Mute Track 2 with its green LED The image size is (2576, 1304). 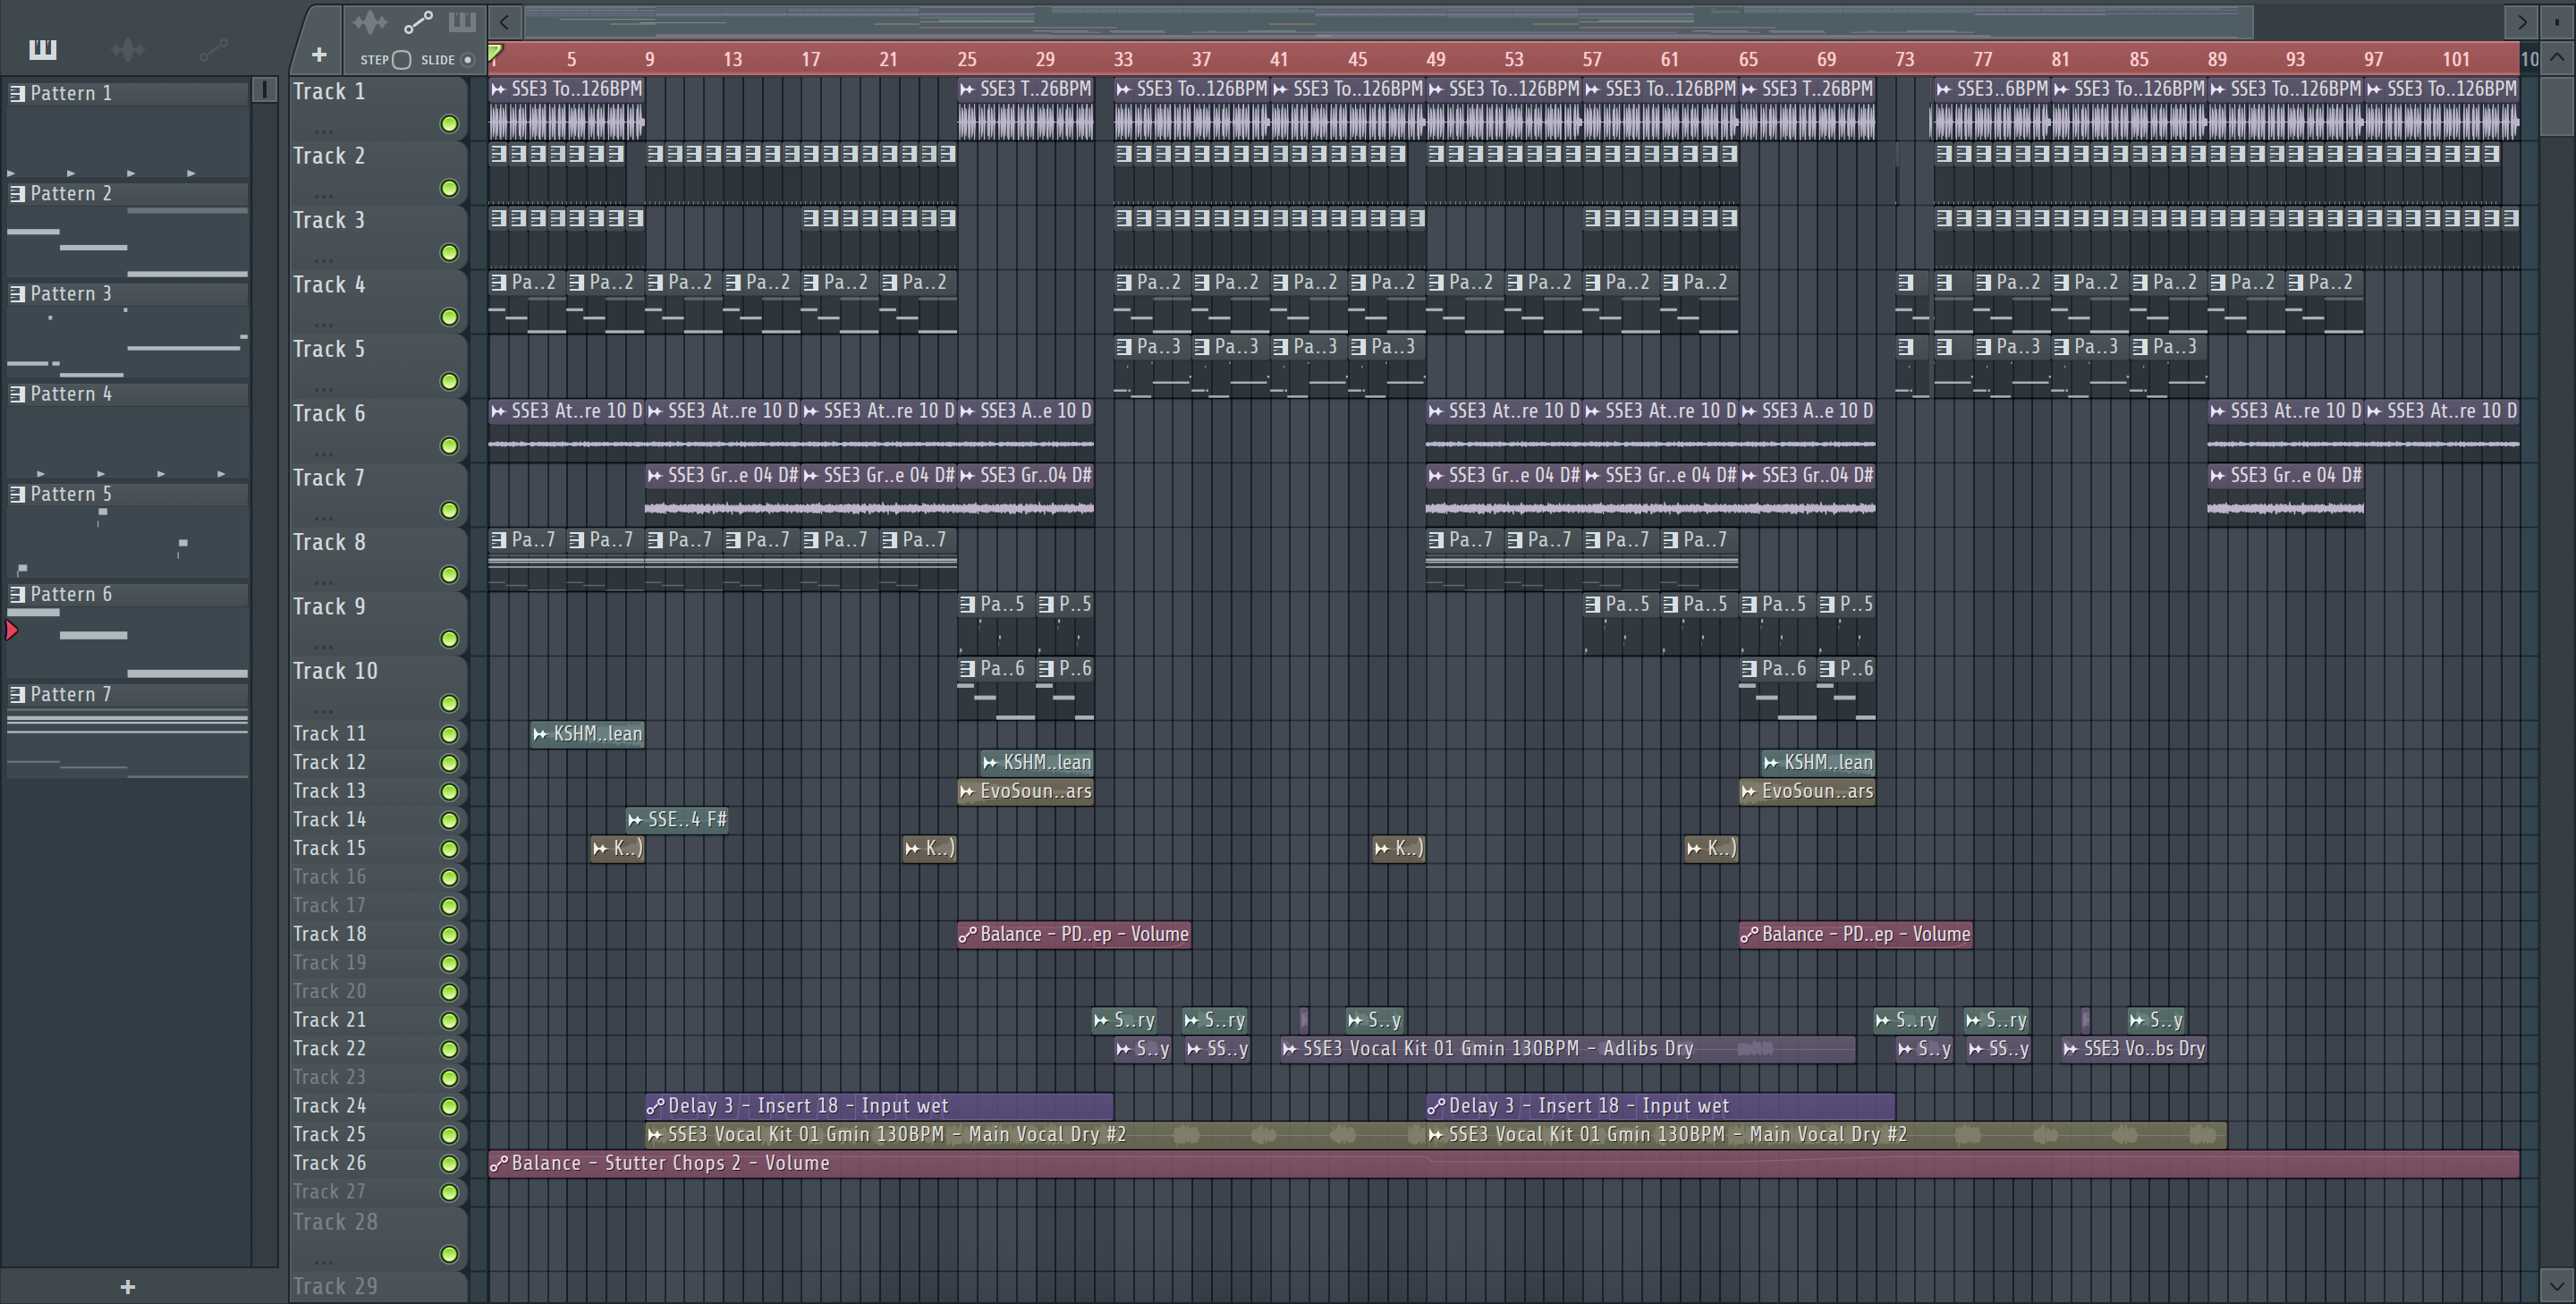[449, 188]
